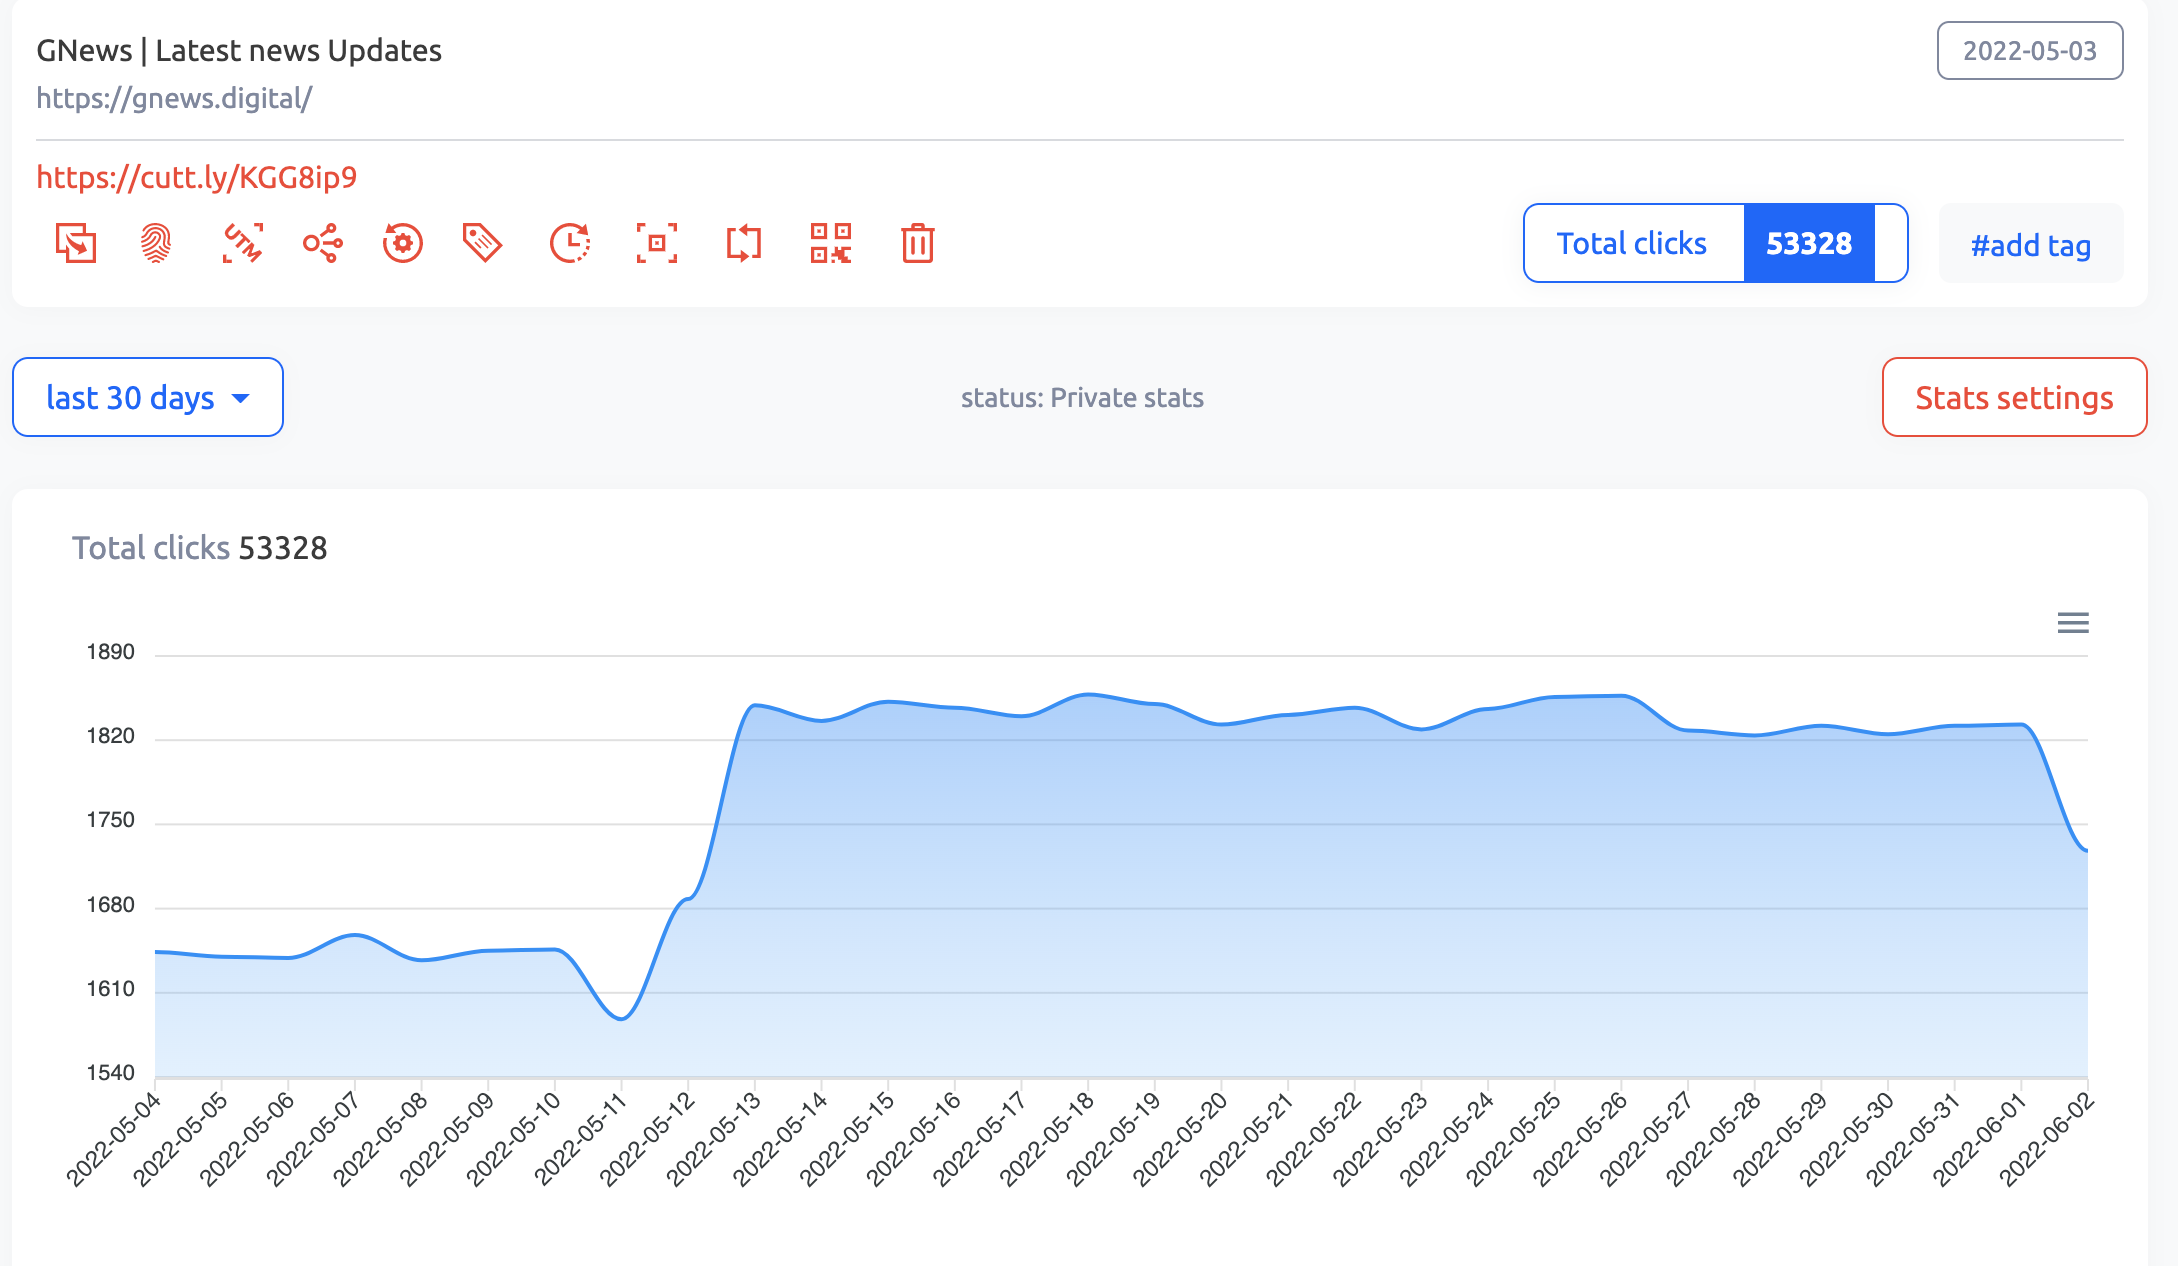
Task: Open the UTM builder icon
Action: click(x=242, y=243)
